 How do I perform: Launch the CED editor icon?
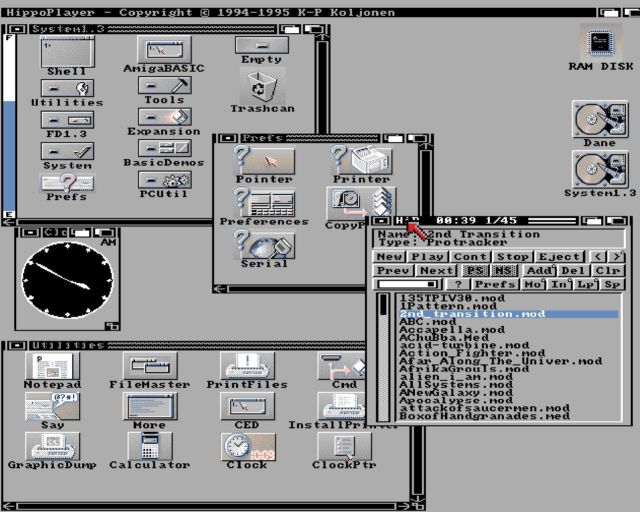pos(247,406)
